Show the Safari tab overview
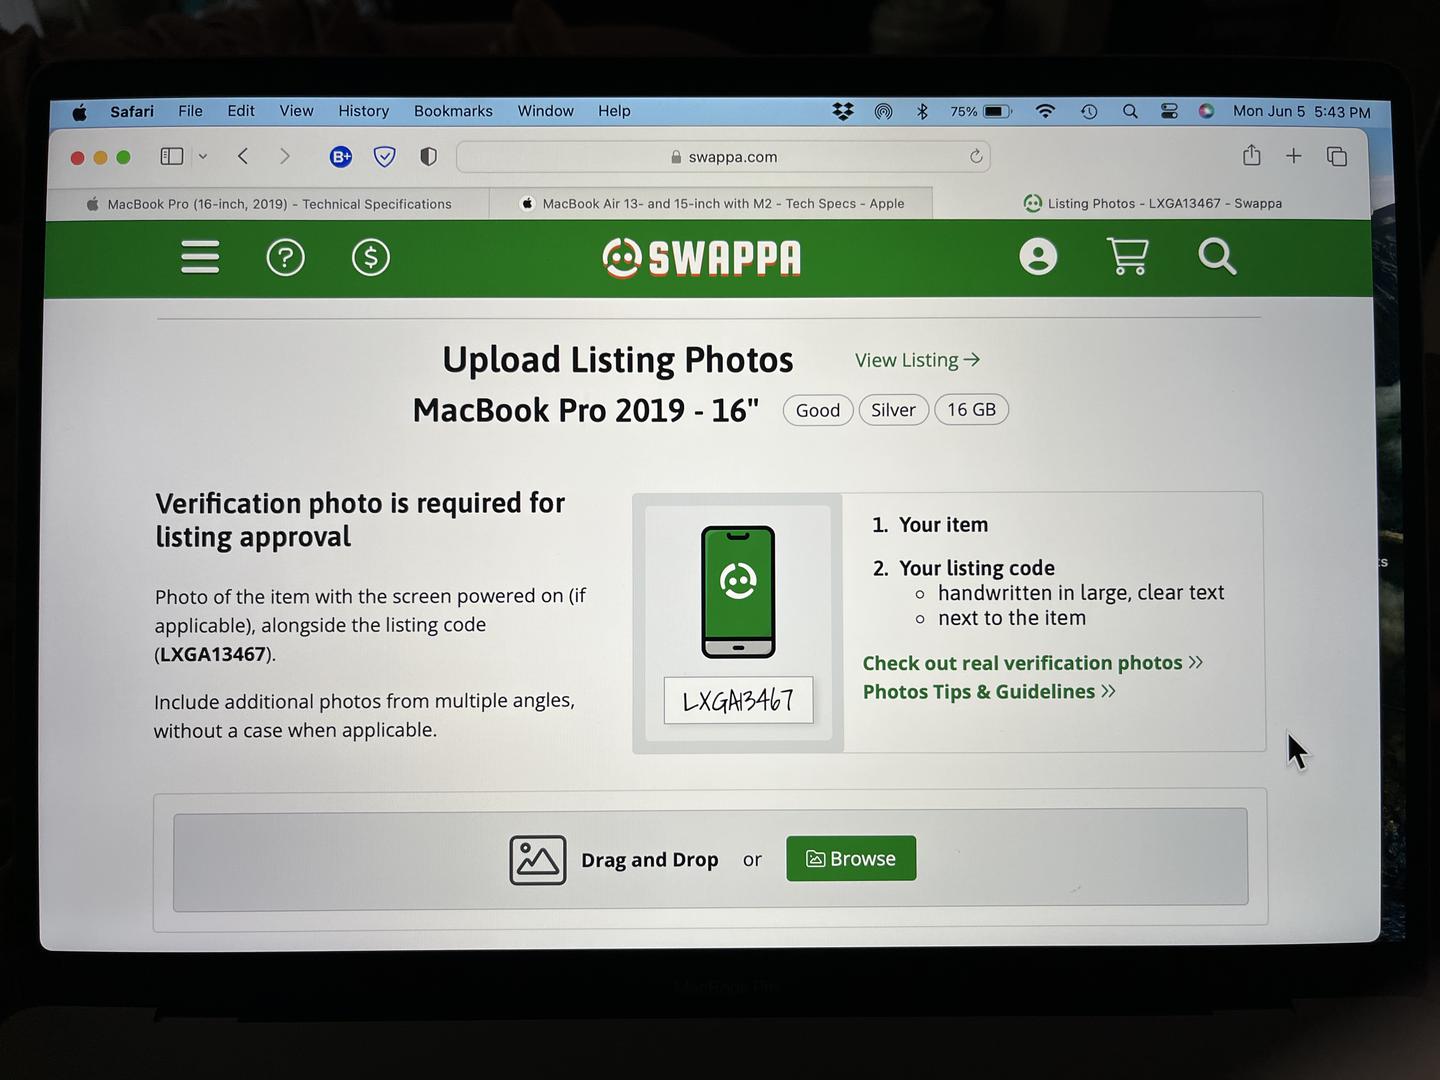The image size is (1440, 1080). (x=1337, y=156)
